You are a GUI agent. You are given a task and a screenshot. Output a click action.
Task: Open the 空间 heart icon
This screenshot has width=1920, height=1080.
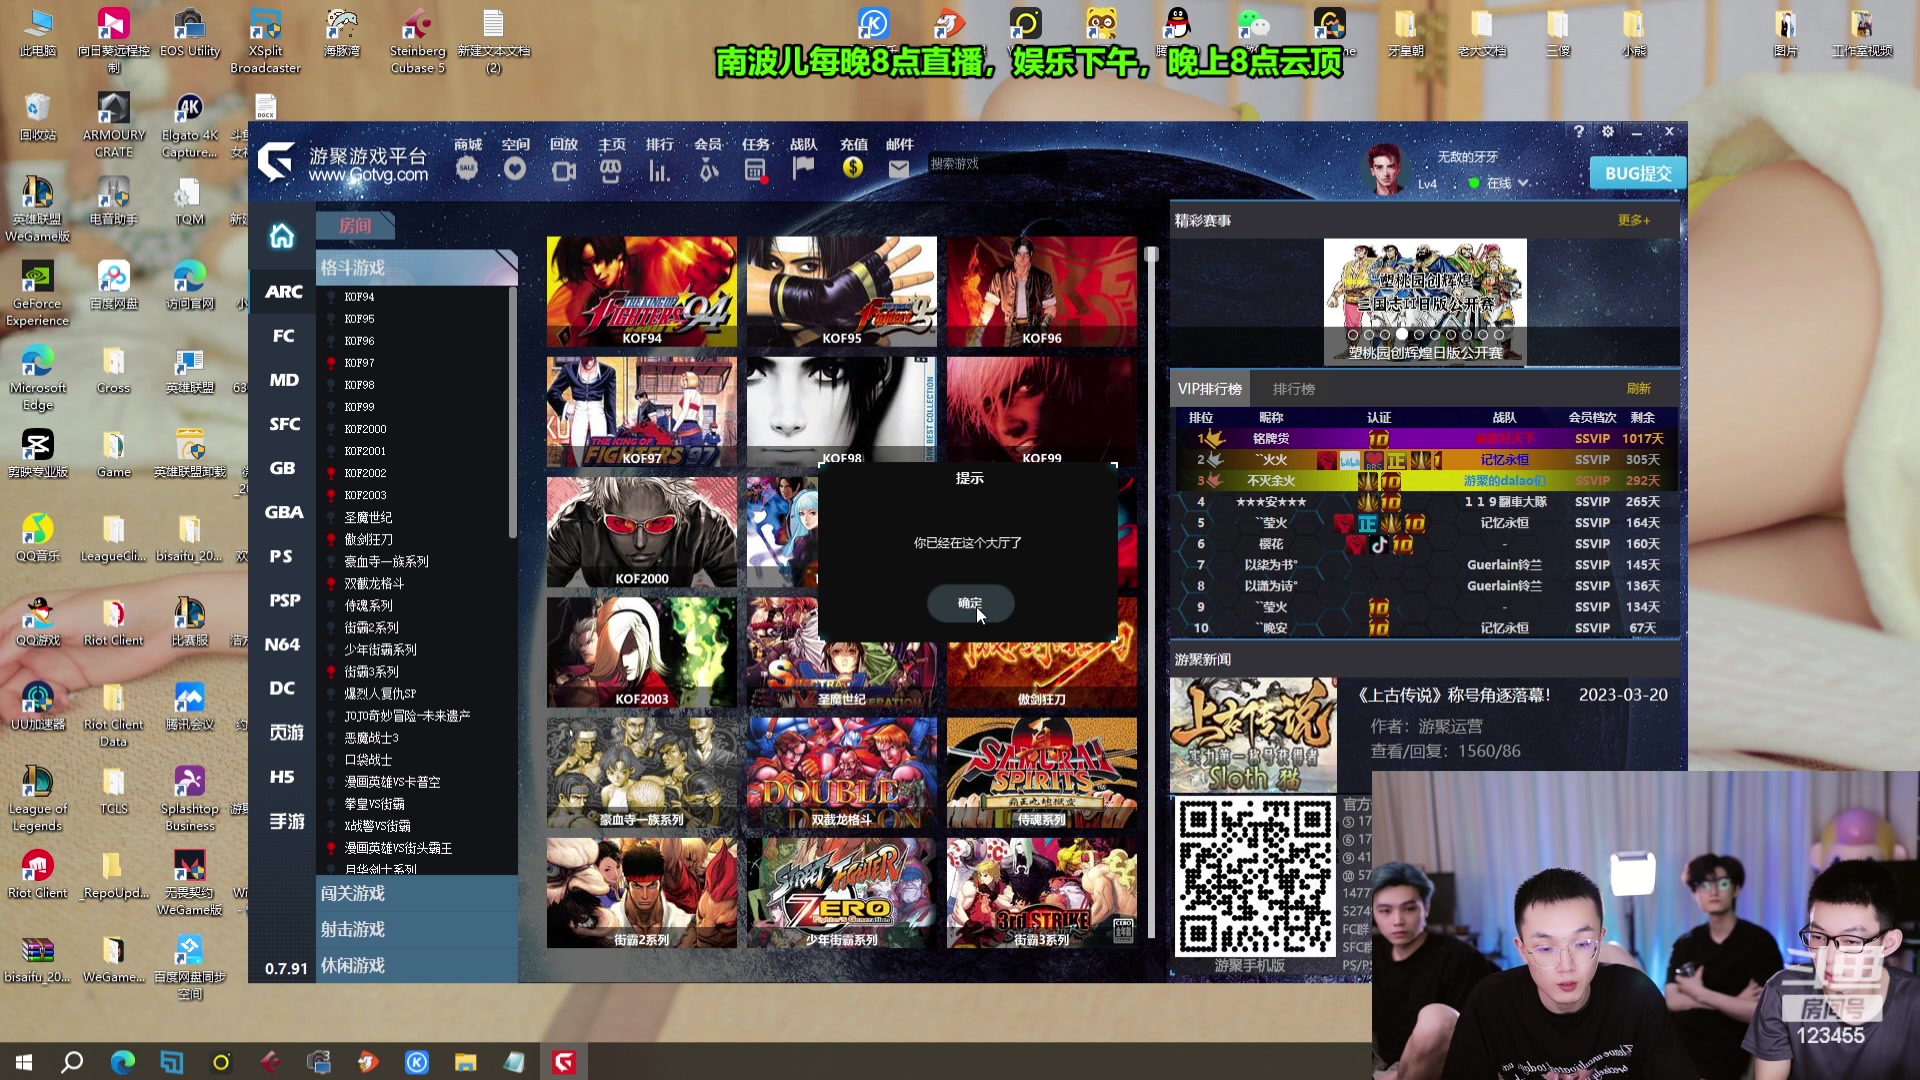tap(515, 169)
